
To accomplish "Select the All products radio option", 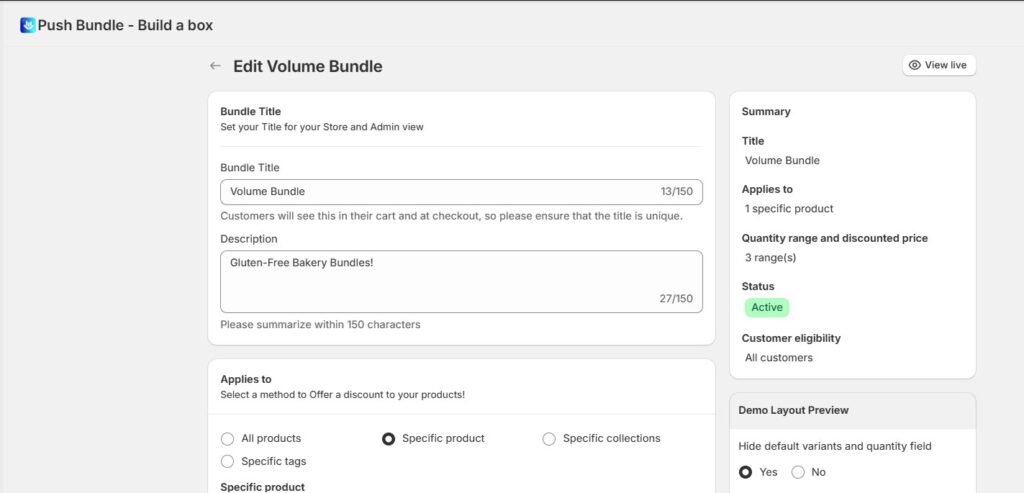I will (227, 438).
